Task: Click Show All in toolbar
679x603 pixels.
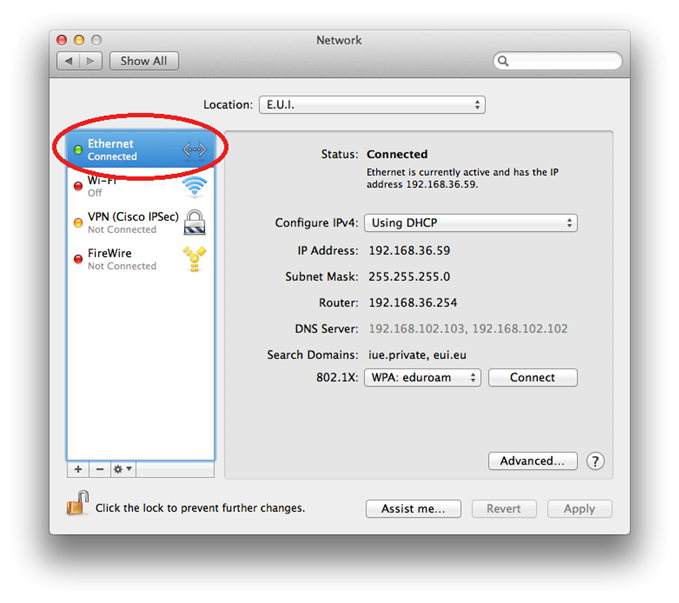Action: point(144,61)
